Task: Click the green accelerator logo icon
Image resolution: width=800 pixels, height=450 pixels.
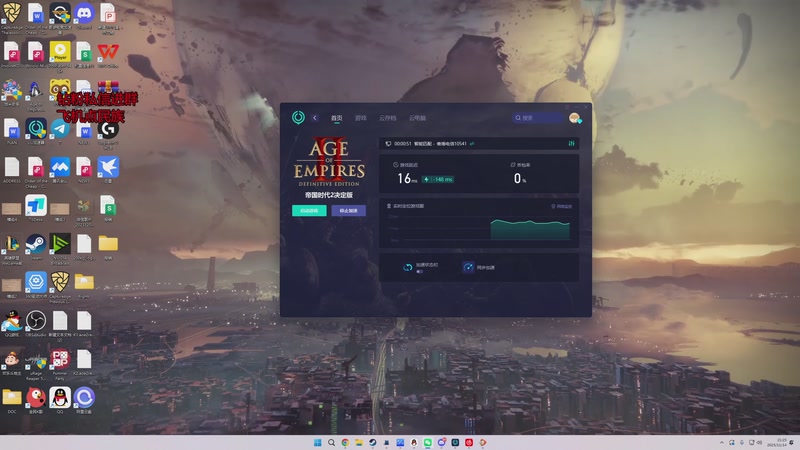Action: coord(298,117)
